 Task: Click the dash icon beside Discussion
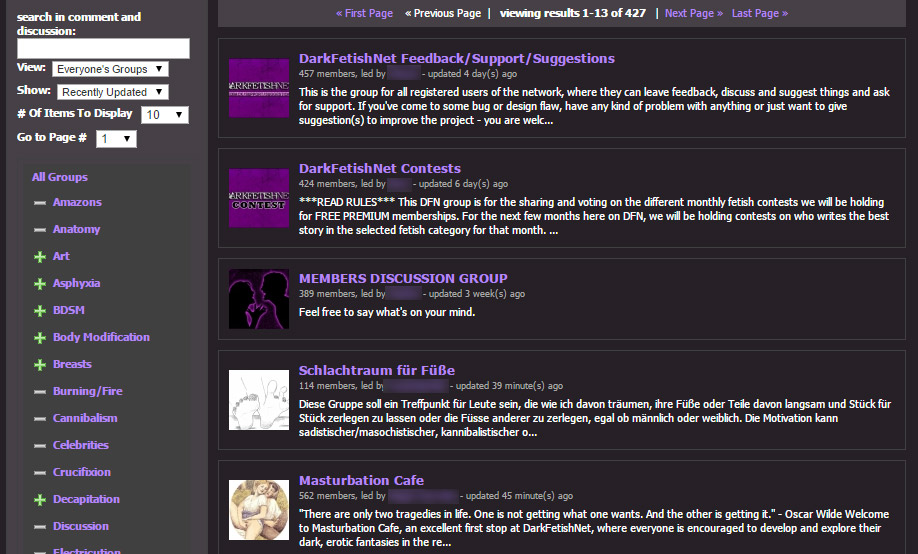[40, 526]
